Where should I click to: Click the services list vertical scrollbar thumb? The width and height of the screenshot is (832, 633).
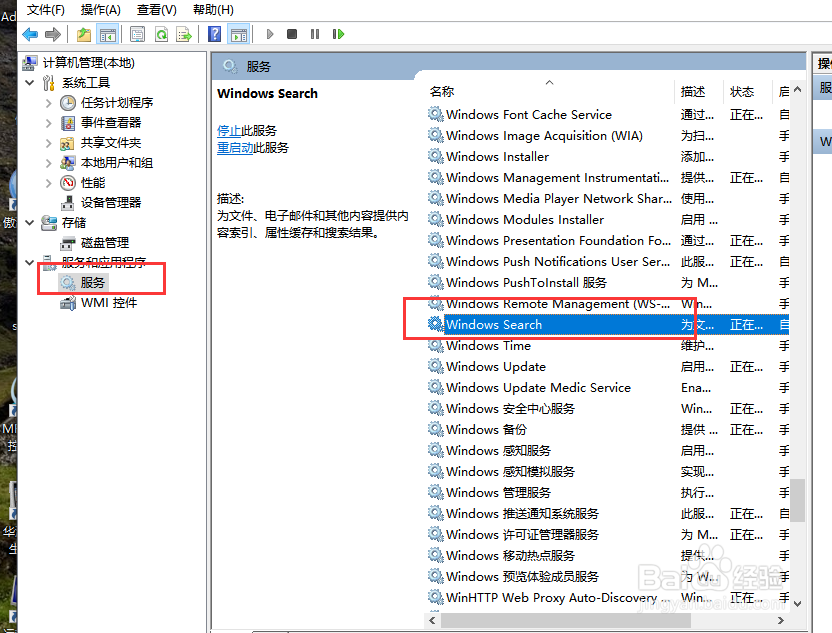797,500
